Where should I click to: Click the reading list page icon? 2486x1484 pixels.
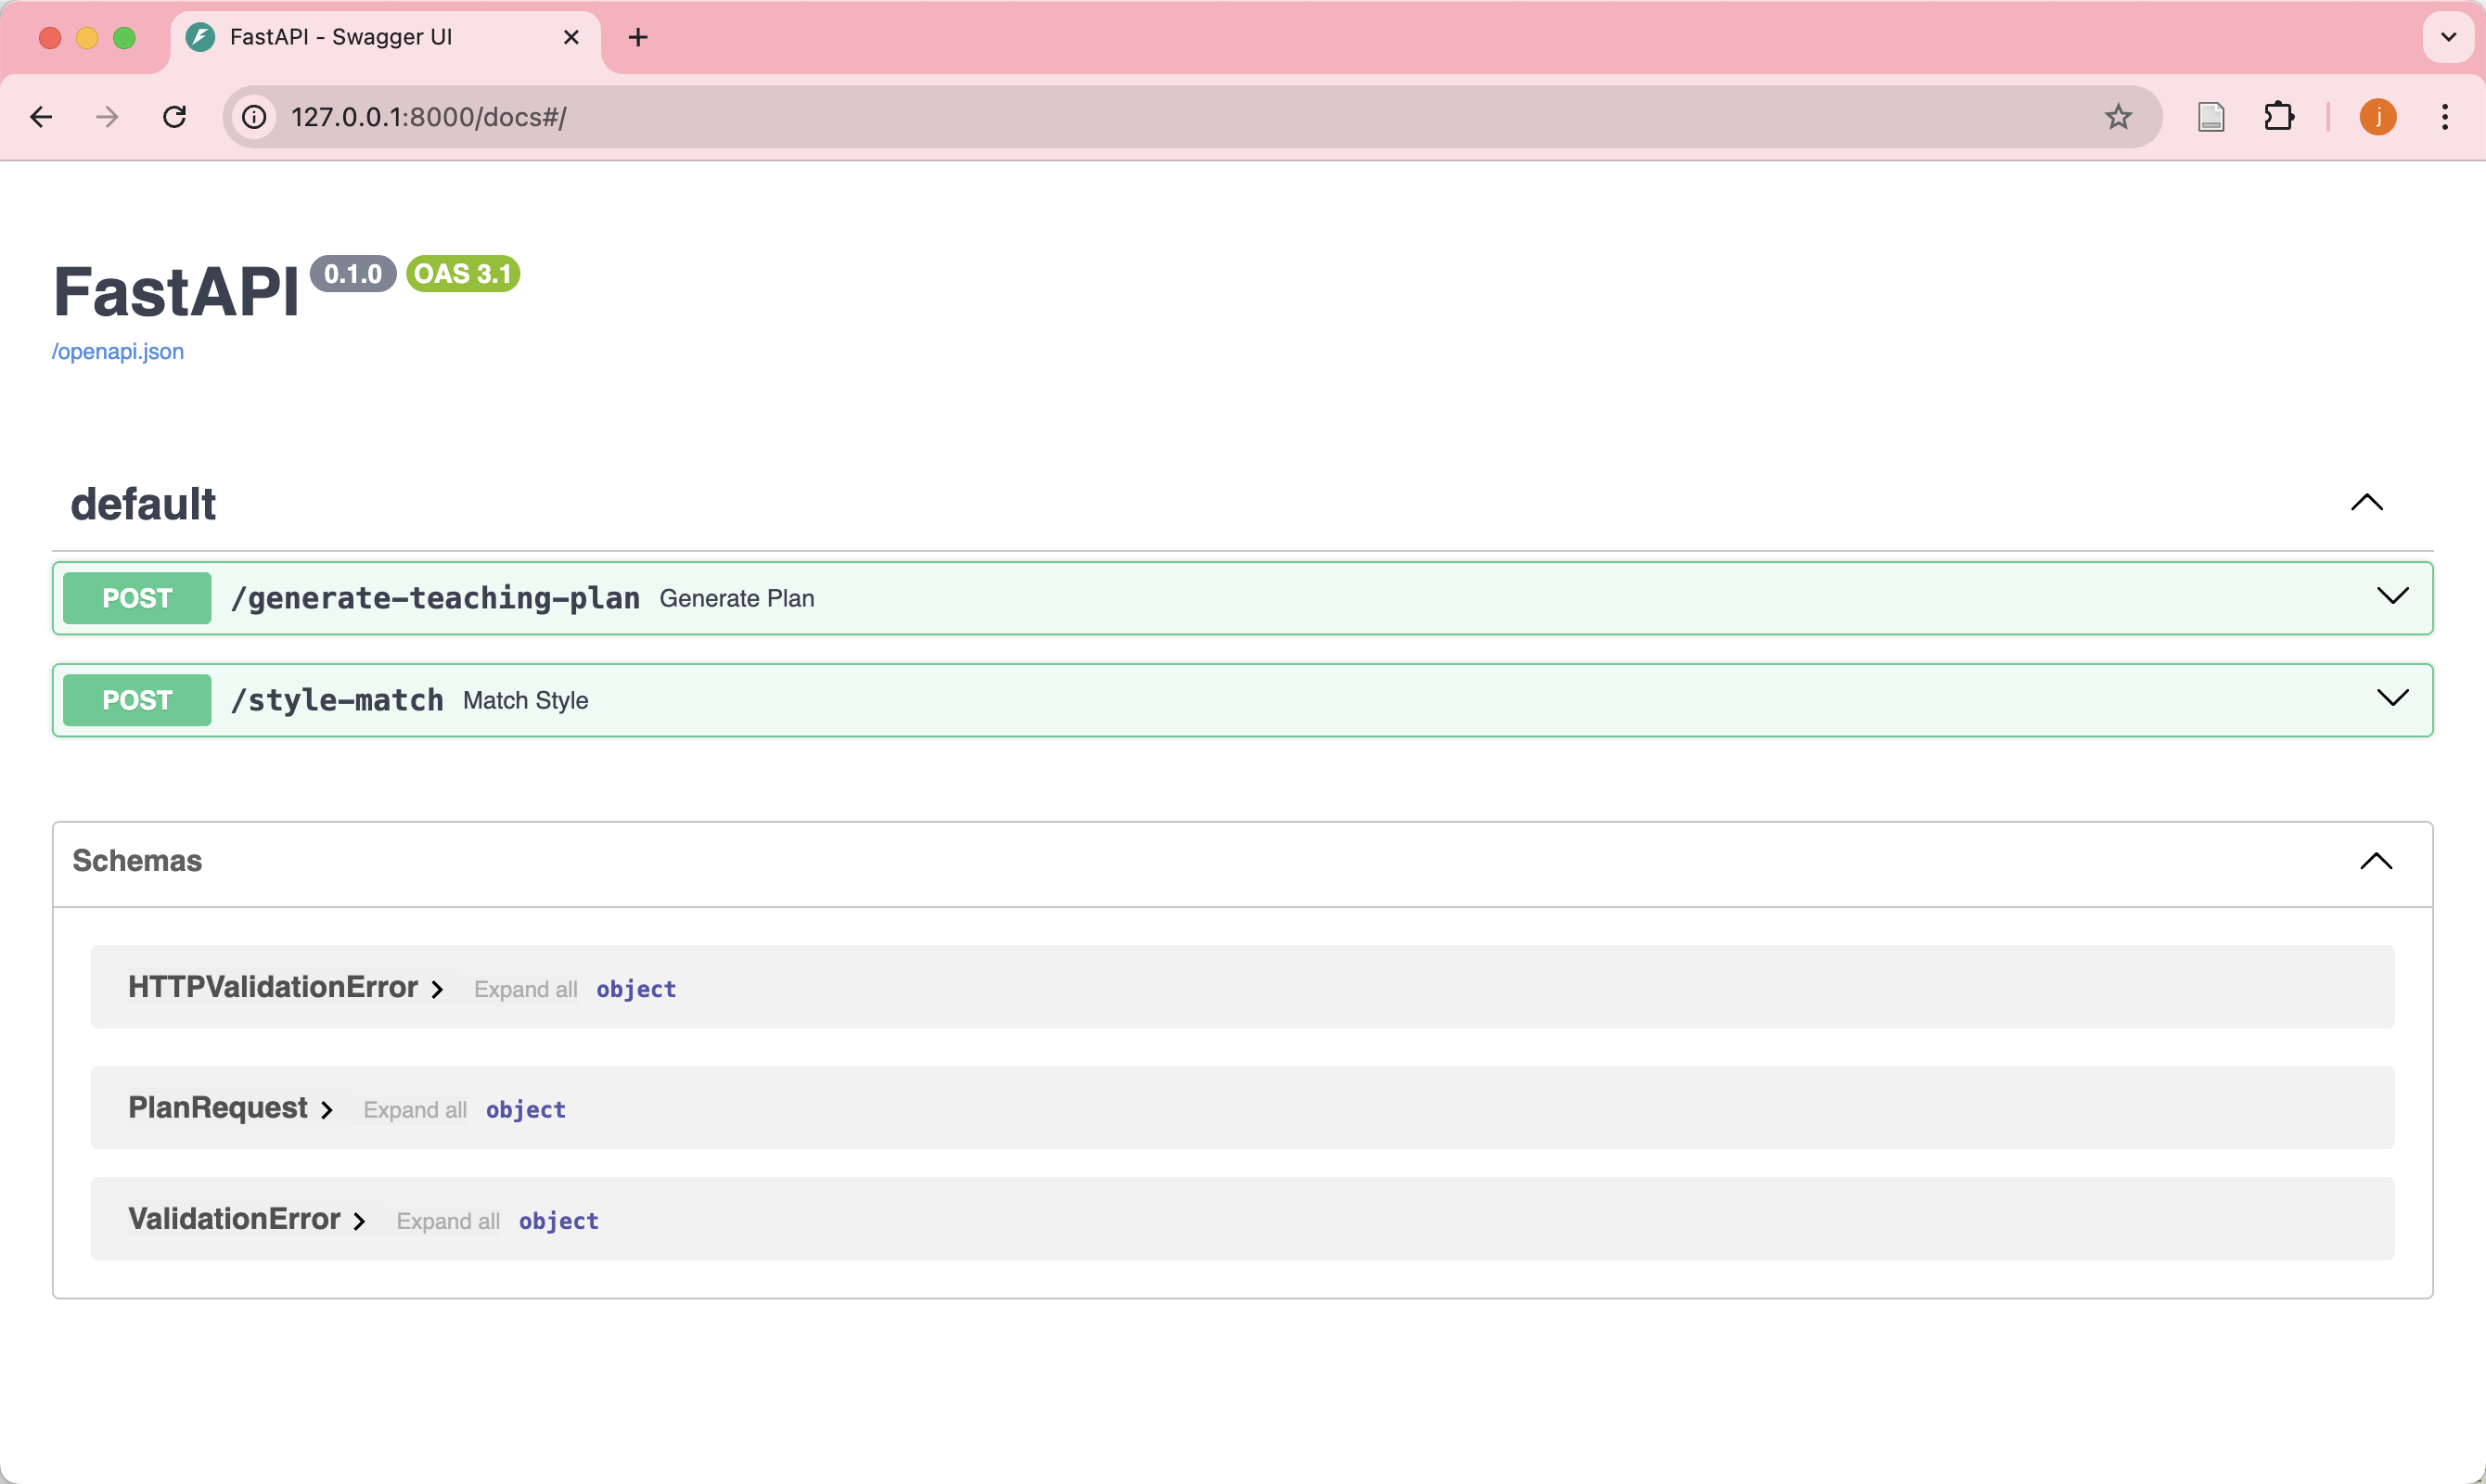(2211, 117)
